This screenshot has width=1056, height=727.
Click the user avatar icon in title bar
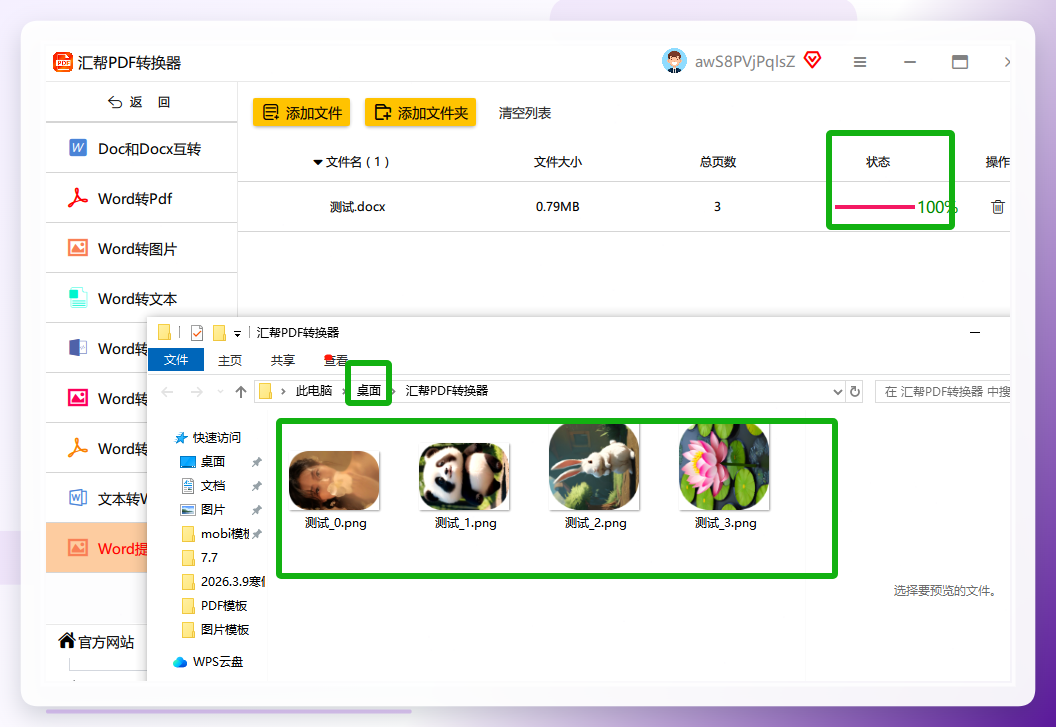point(674,61)
